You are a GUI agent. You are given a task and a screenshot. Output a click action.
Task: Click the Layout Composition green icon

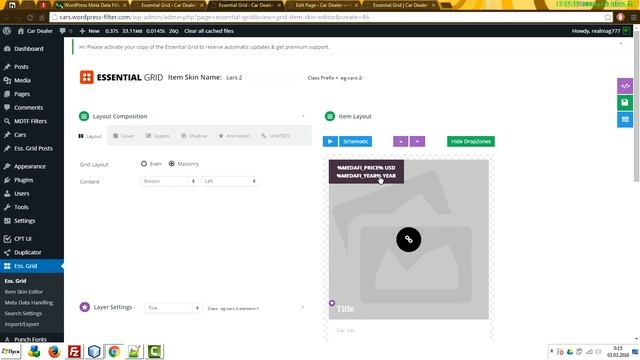84,116
